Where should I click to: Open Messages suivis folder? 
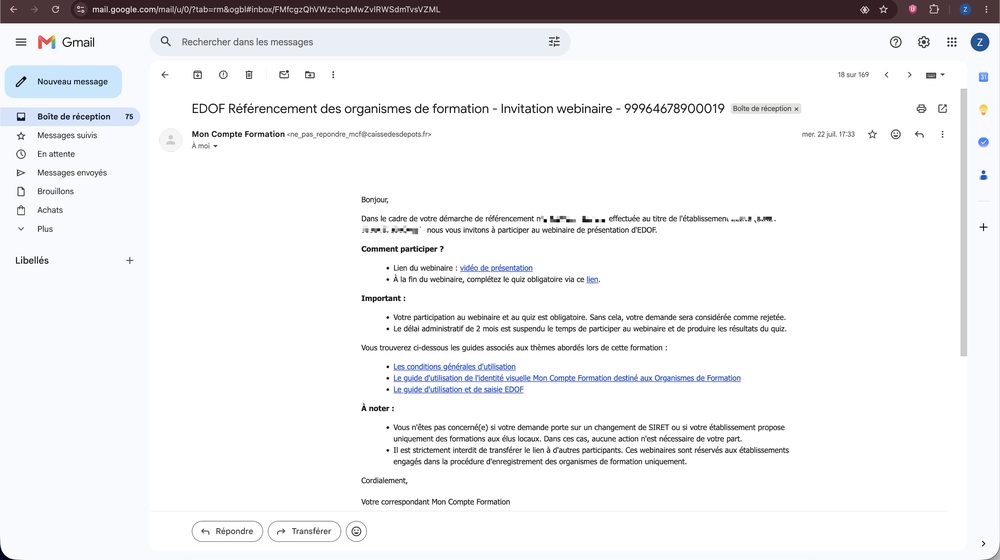click(x=67, y=135)
